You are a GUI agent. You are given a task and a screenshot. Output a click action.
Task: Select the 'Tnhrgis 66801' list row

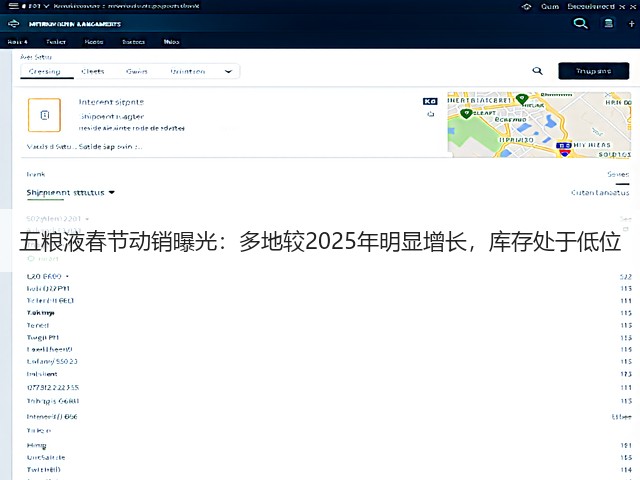tap(329, 401)
